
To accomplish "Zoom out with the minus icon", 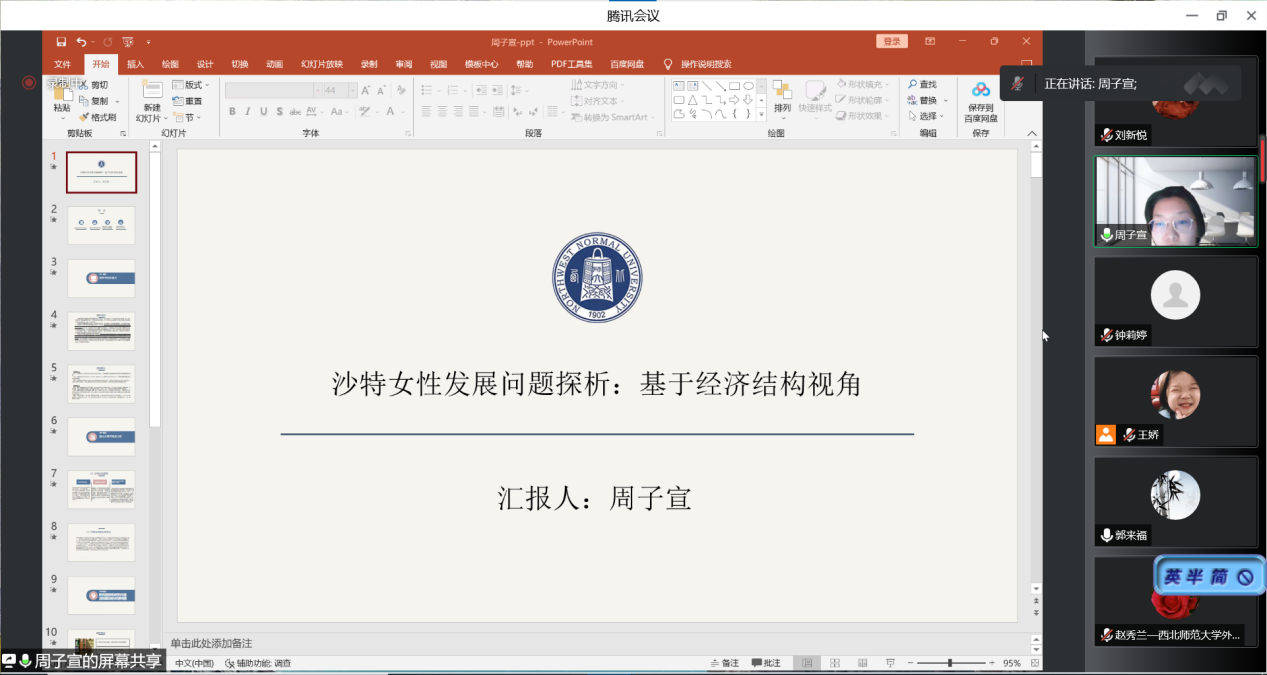I will click(910, 663).
